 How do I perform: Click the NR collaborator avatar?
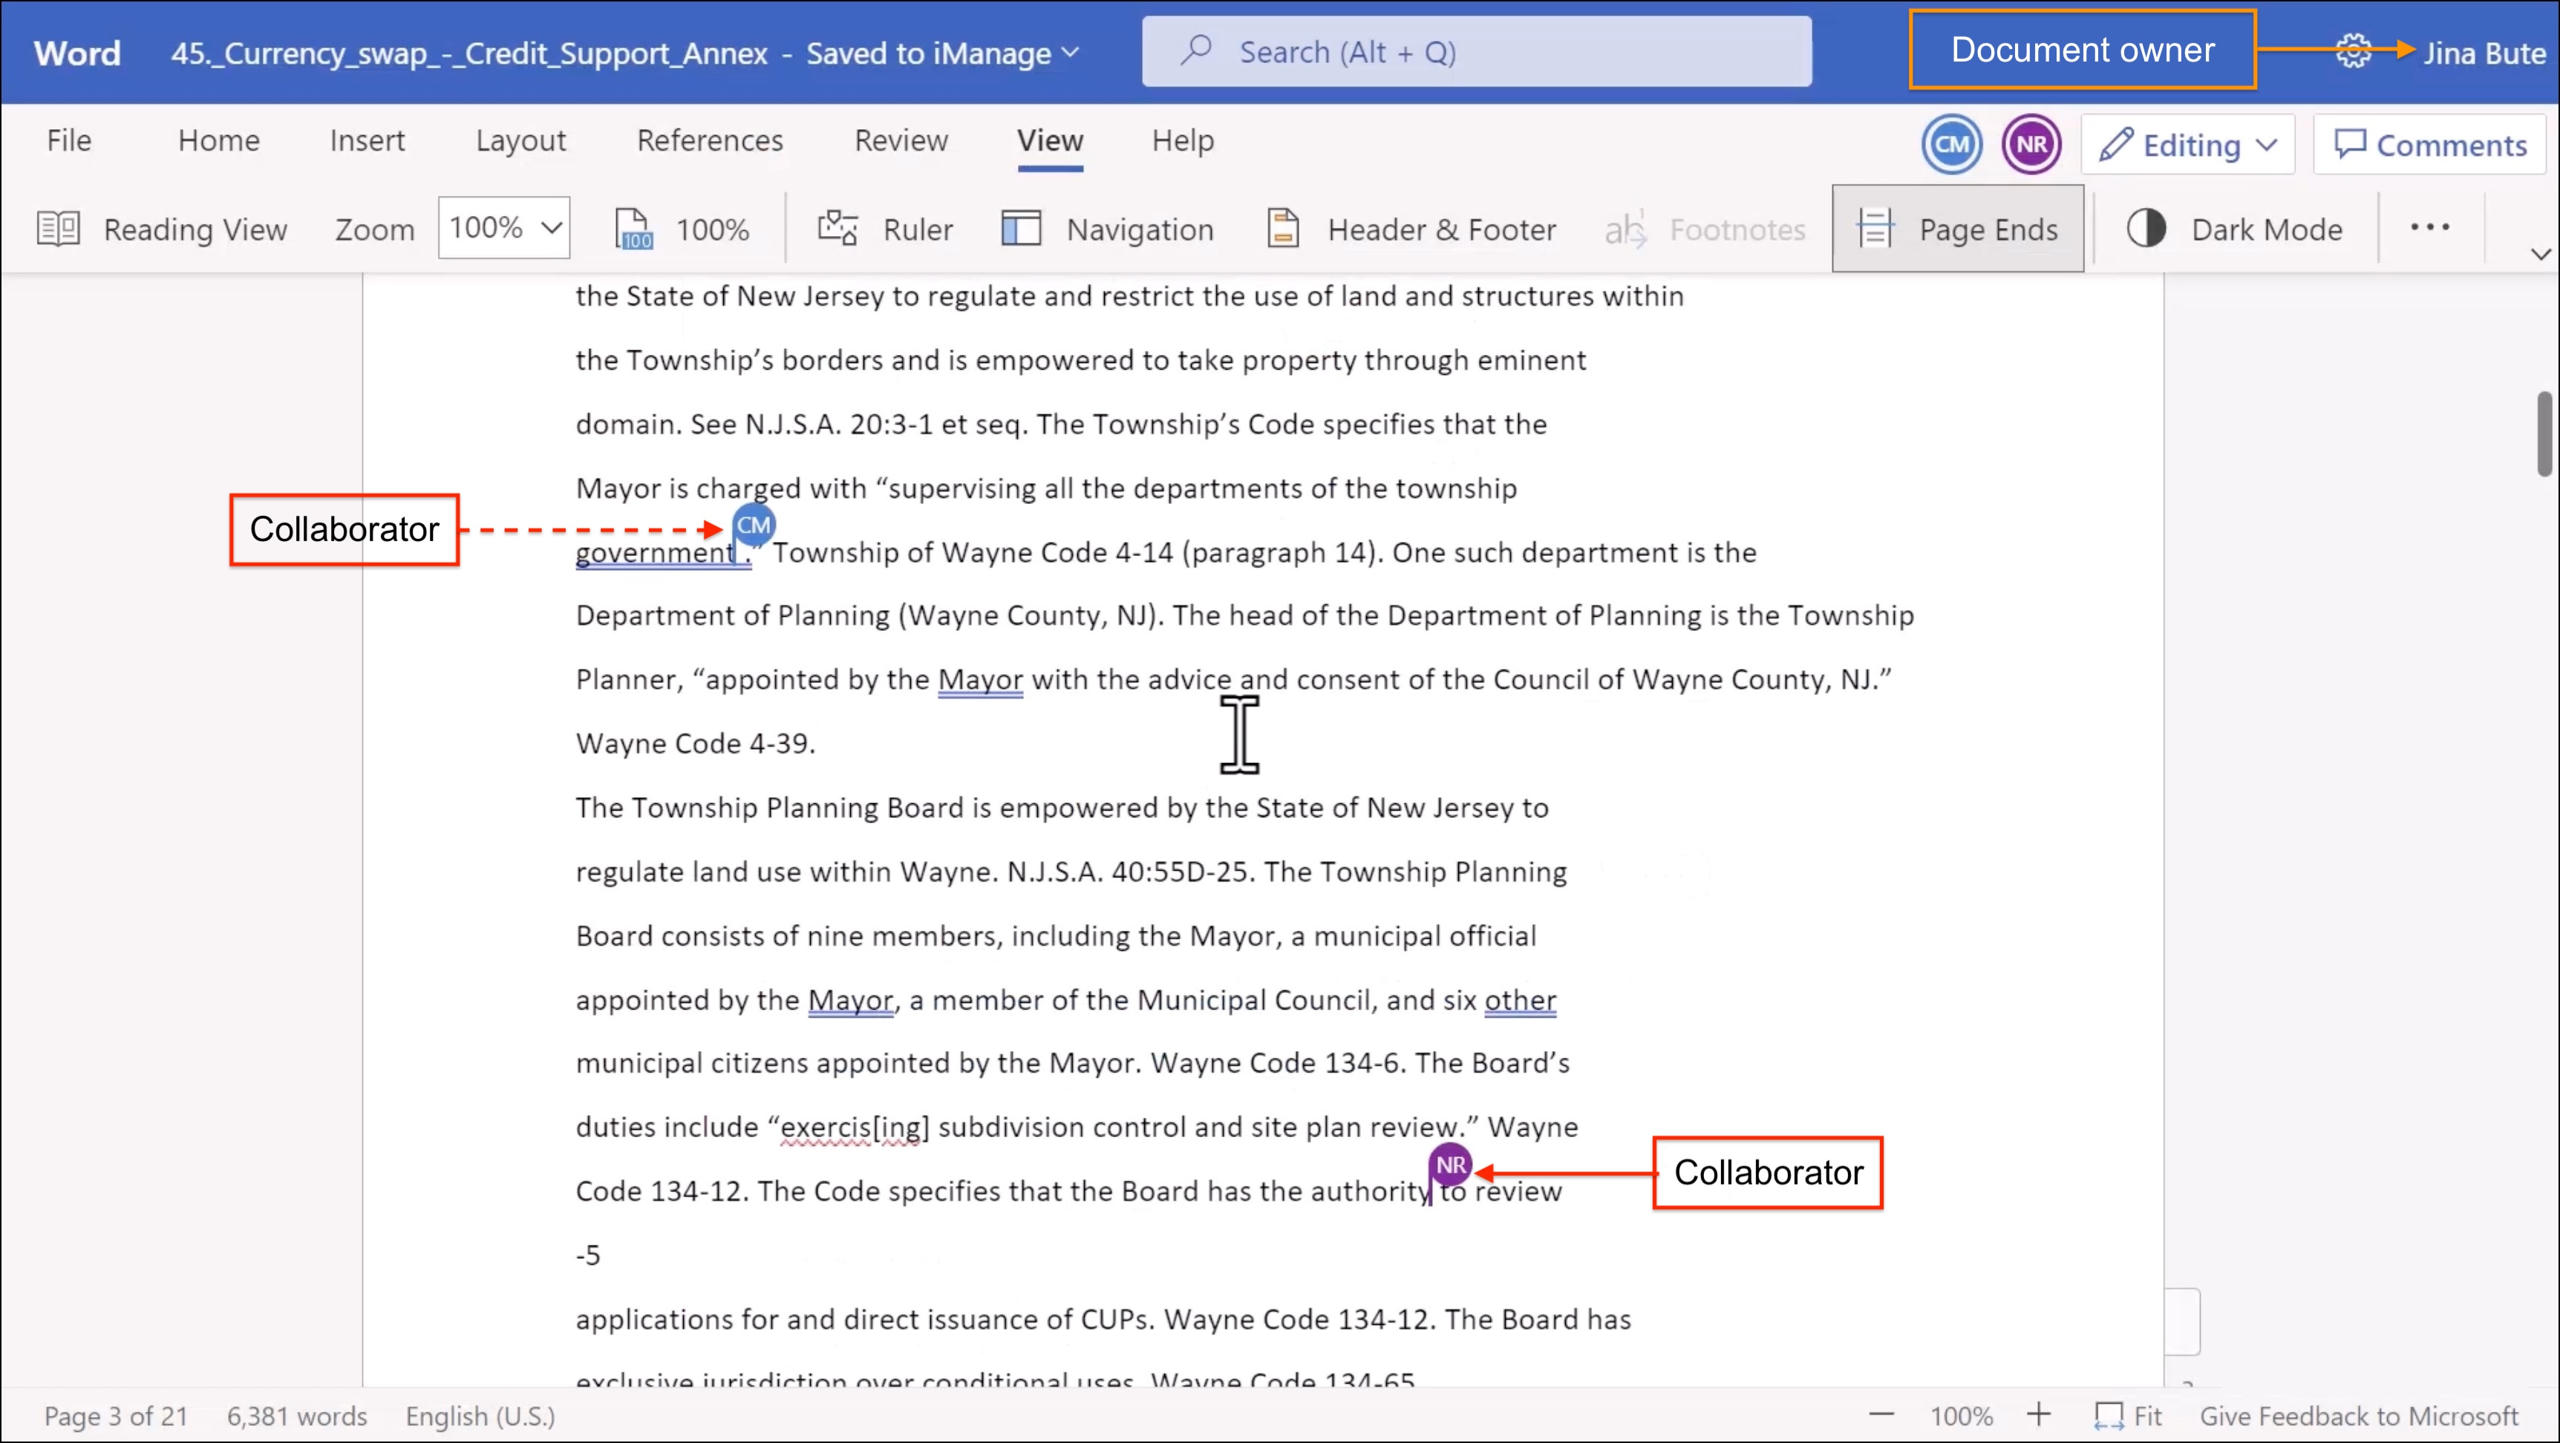2031,144
